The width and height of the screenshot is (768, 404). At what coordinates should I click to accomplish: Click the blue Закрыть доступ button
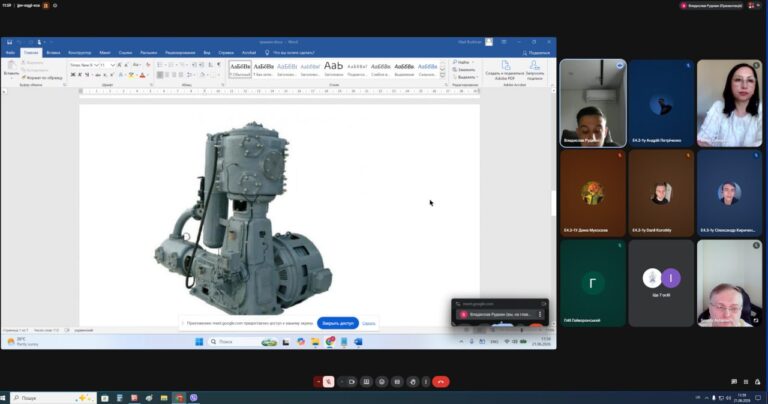pyautogui.click(x=338, y=323)
